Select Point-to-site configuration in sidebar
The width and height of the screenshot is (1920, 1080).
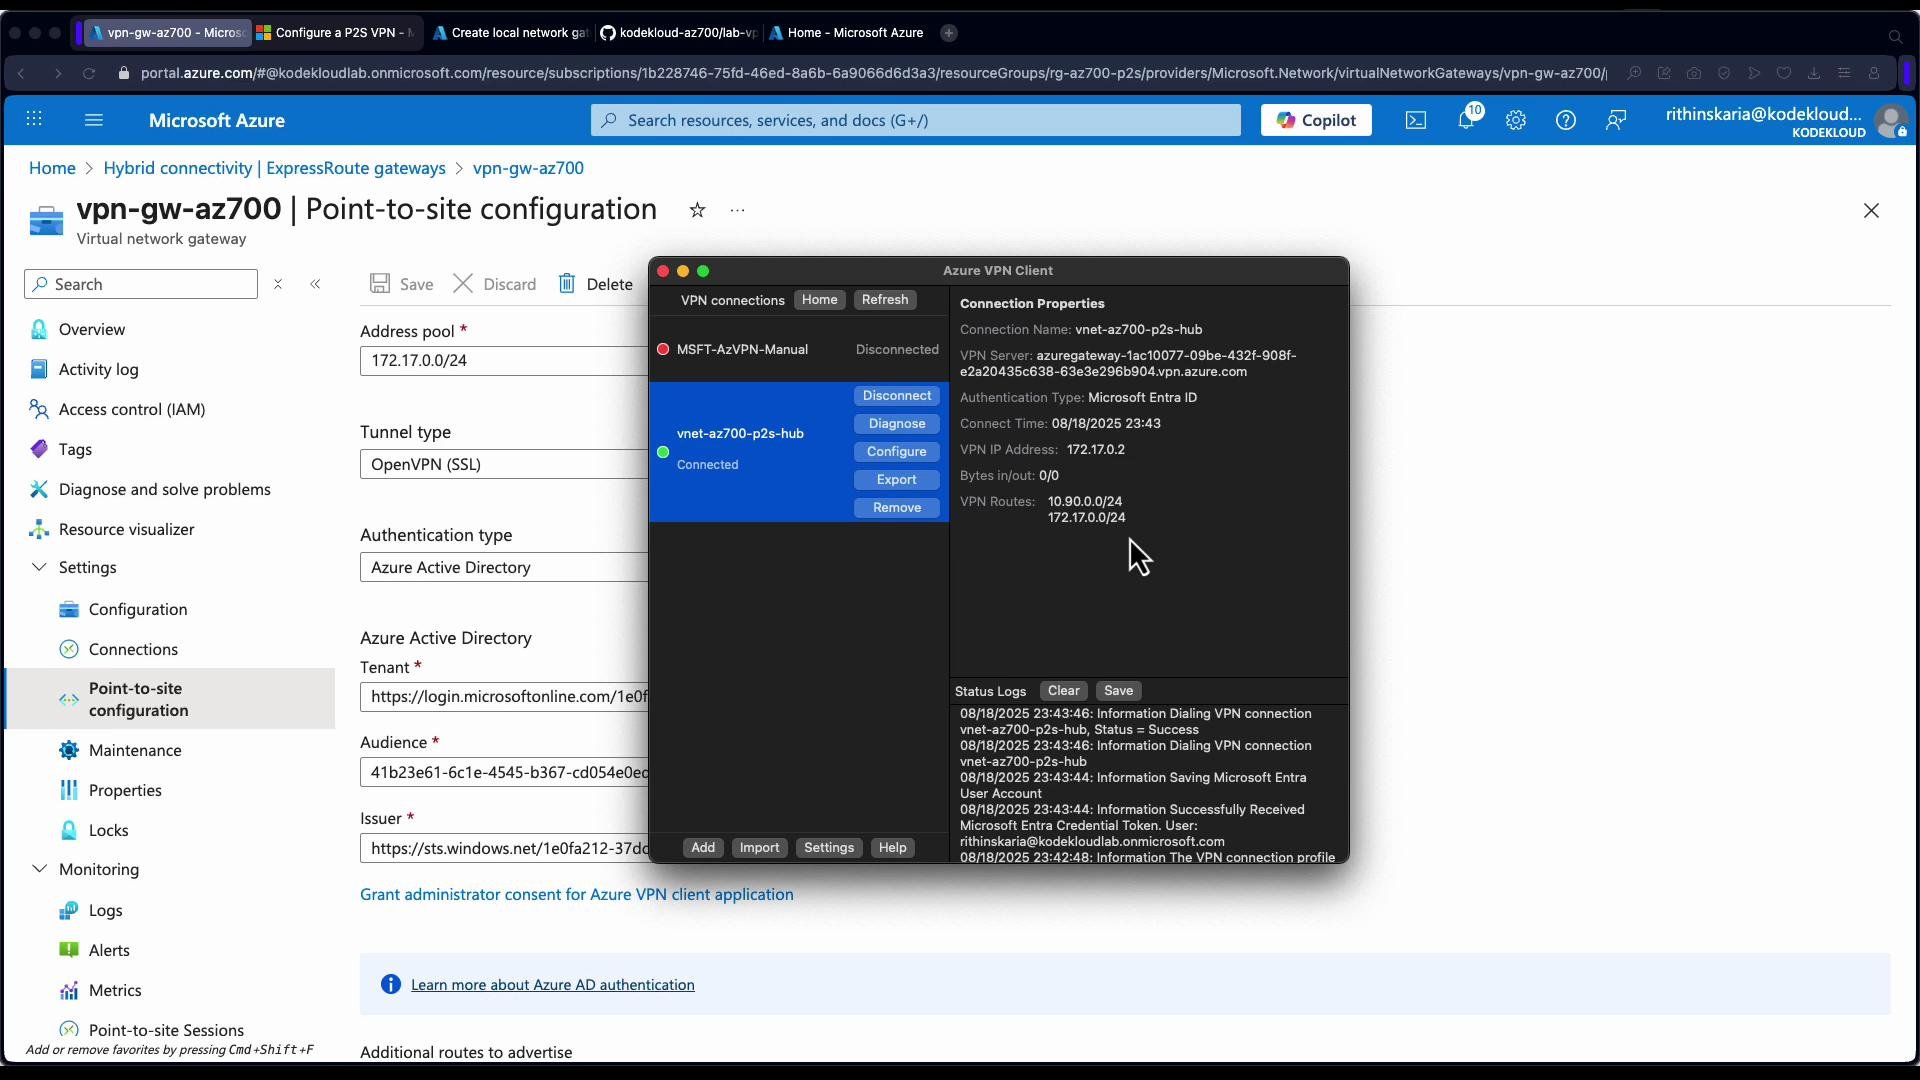pos(170,699)
